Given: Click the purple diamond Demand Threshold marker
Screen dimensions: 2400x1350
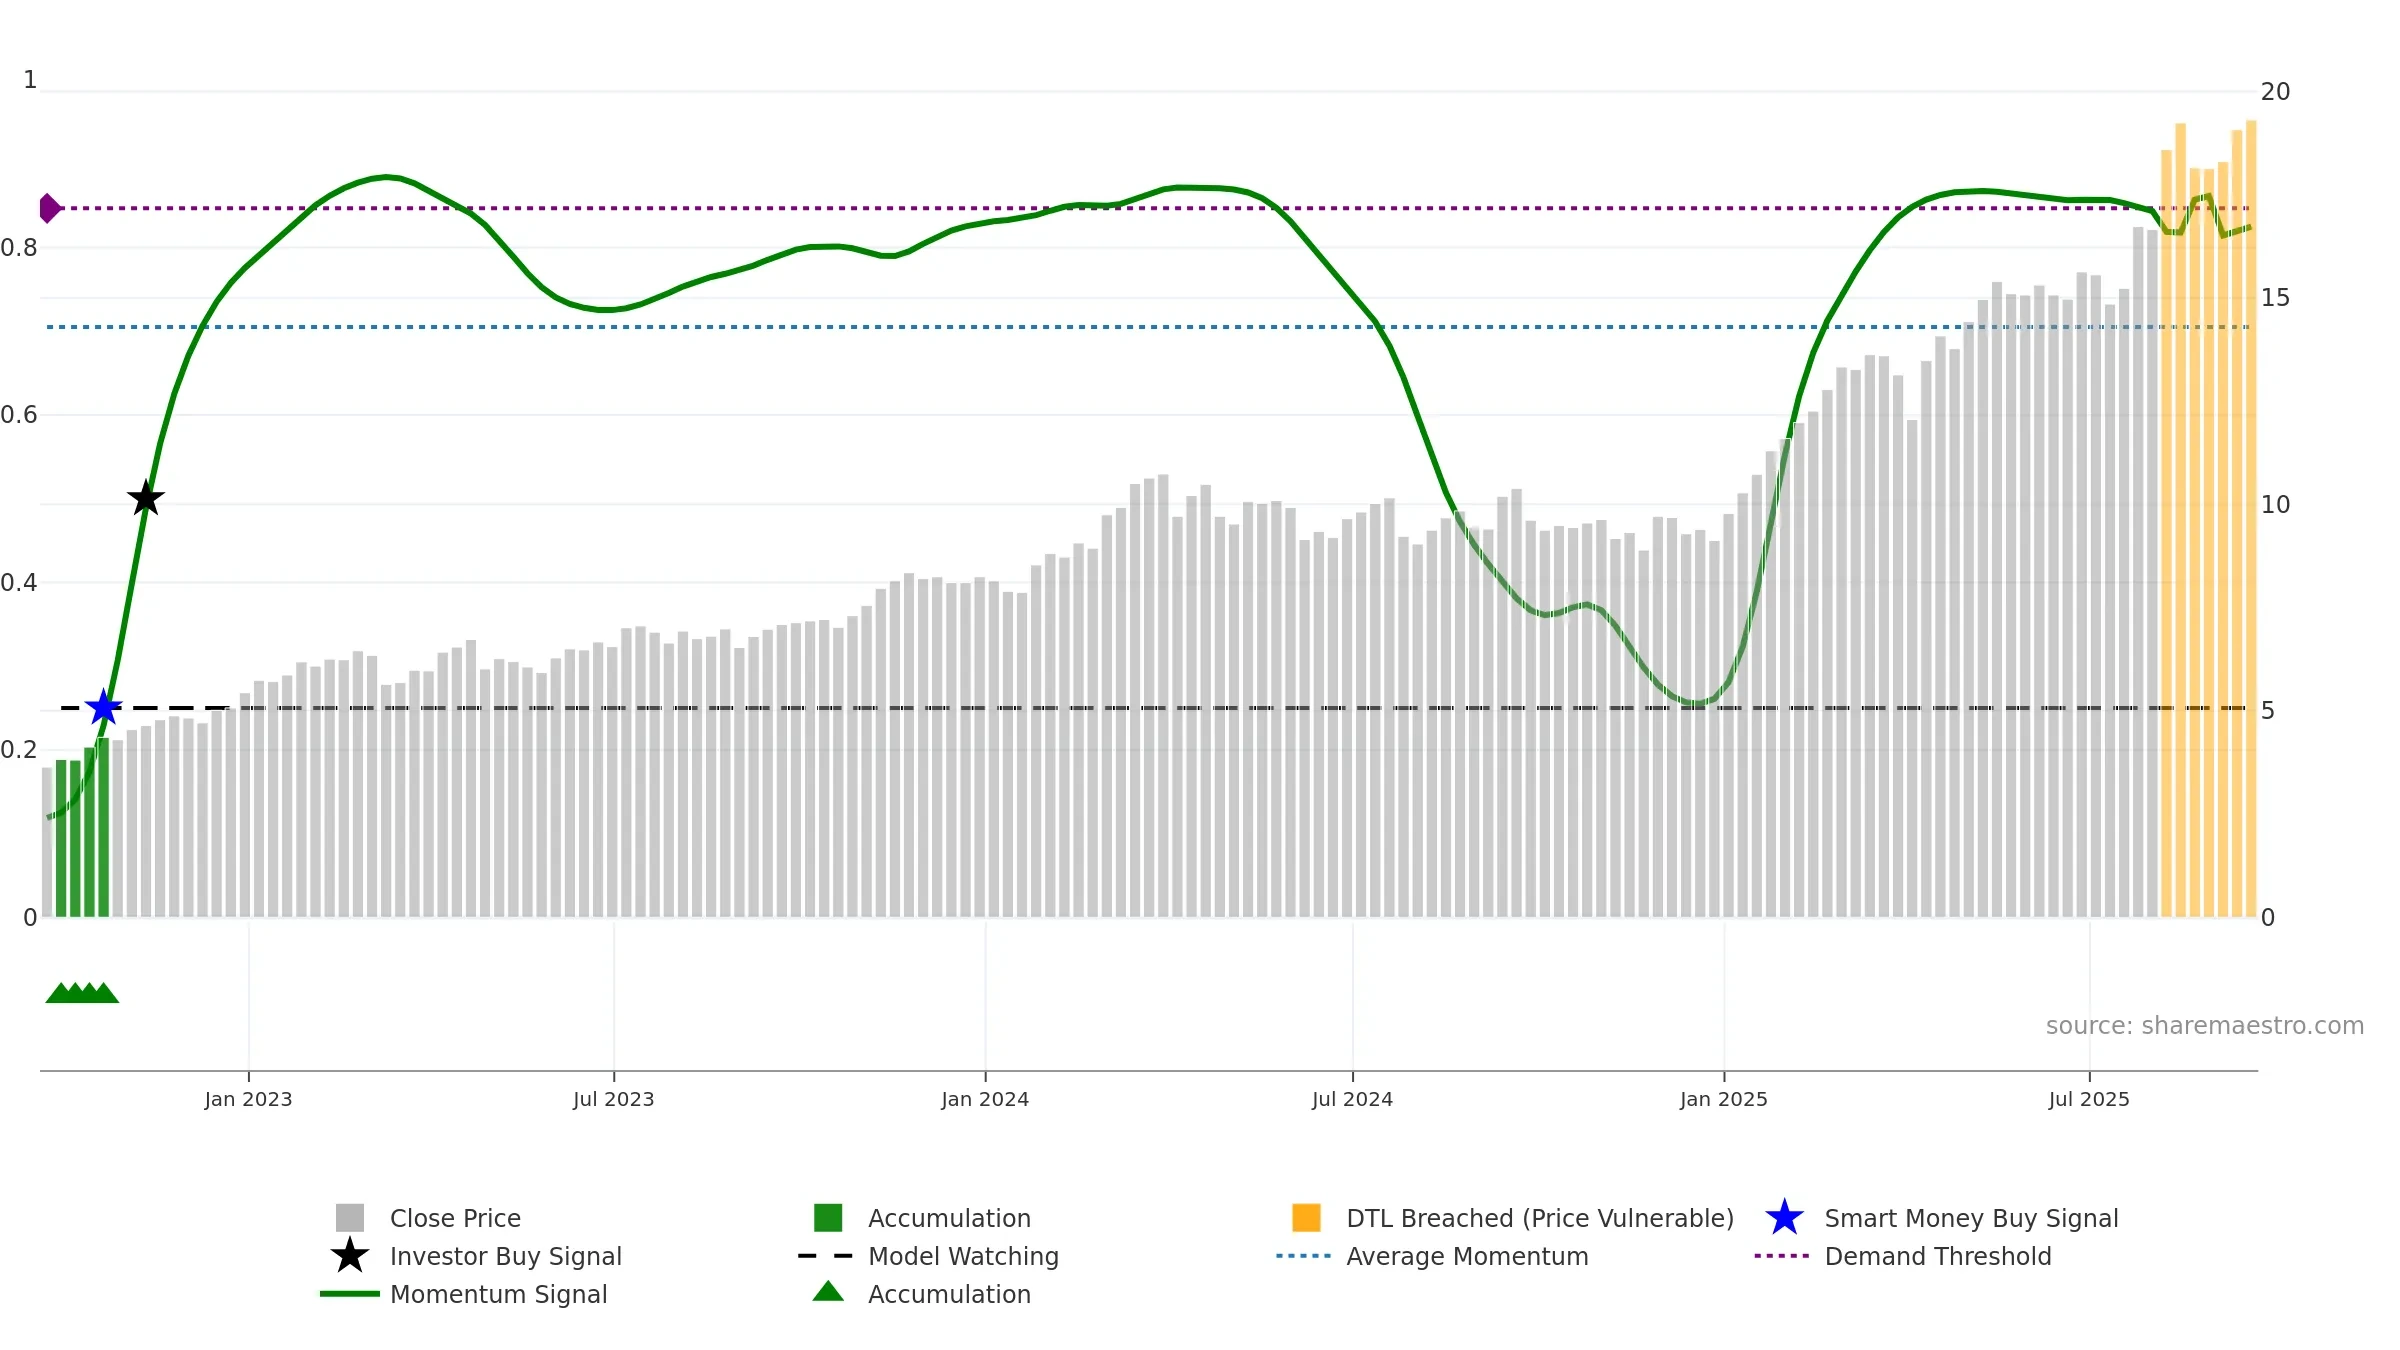Looking at the screenshot, I should (50, 208).
